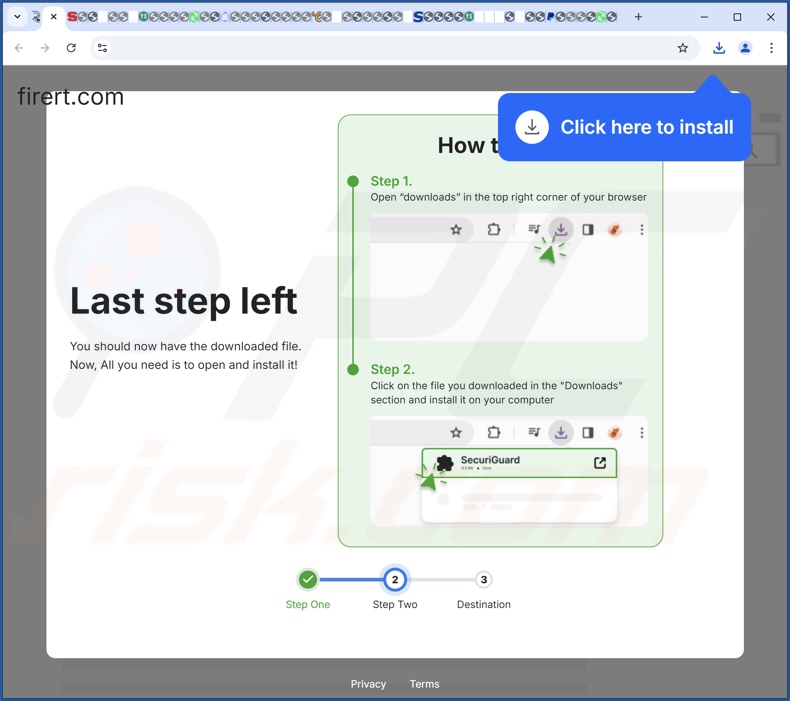This screenshot has height=701, width=790.
Task: Click the green 'Step 2.' heading
Action: pos(392,369)
